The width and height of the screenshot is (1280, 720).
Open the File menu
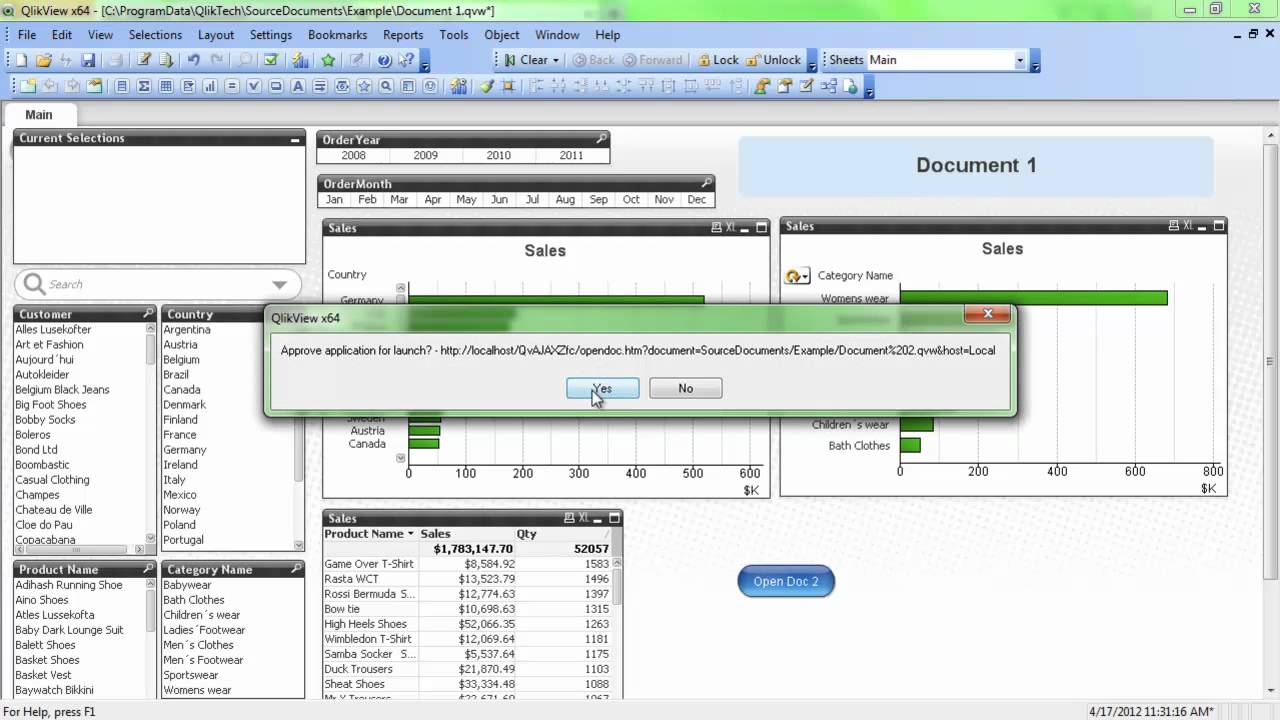27,34
